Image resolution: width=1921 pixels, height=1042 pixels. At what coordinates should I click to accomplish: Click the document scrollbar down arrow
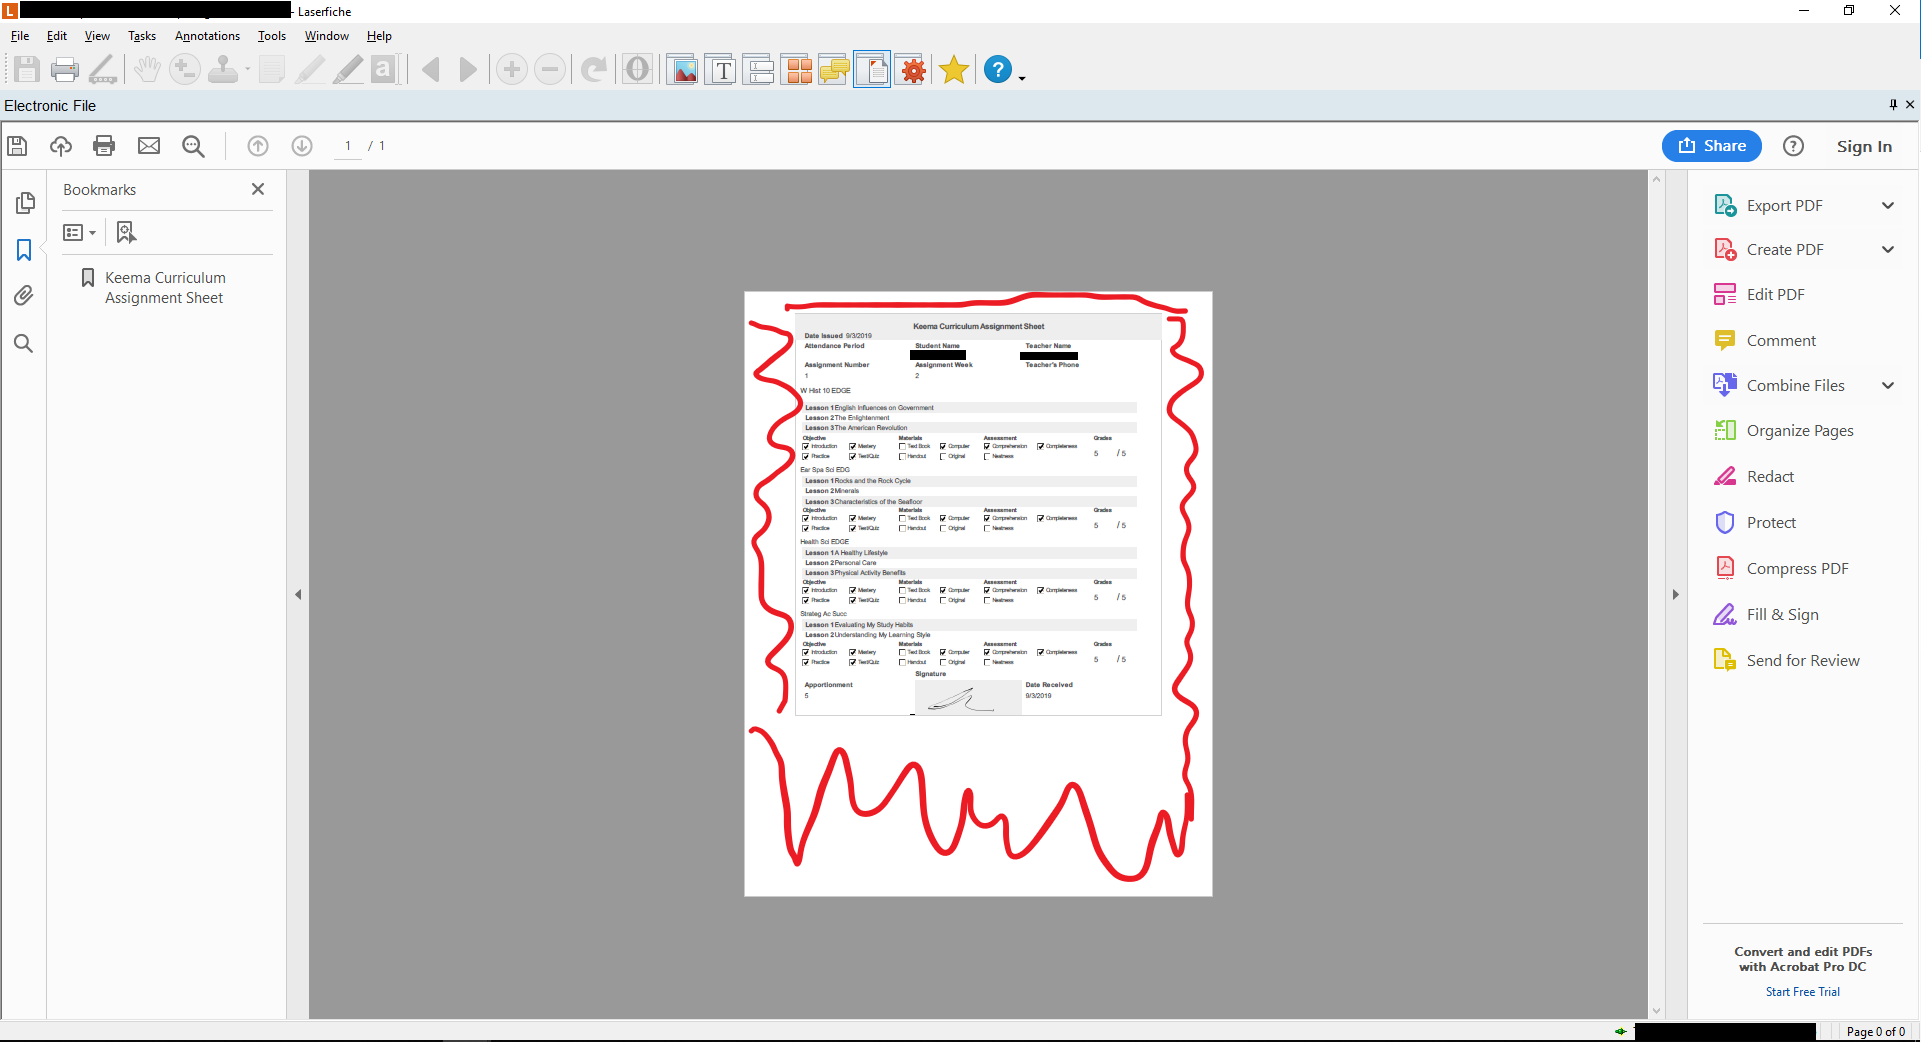[1657, 1011]
